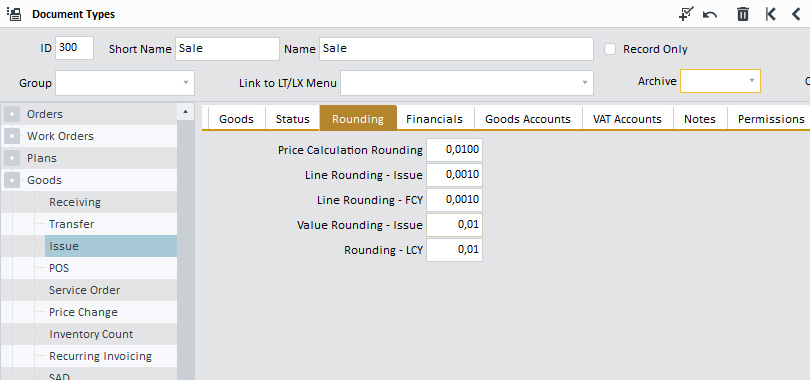Open the Archive dropdown

click(x=720, y=81)
